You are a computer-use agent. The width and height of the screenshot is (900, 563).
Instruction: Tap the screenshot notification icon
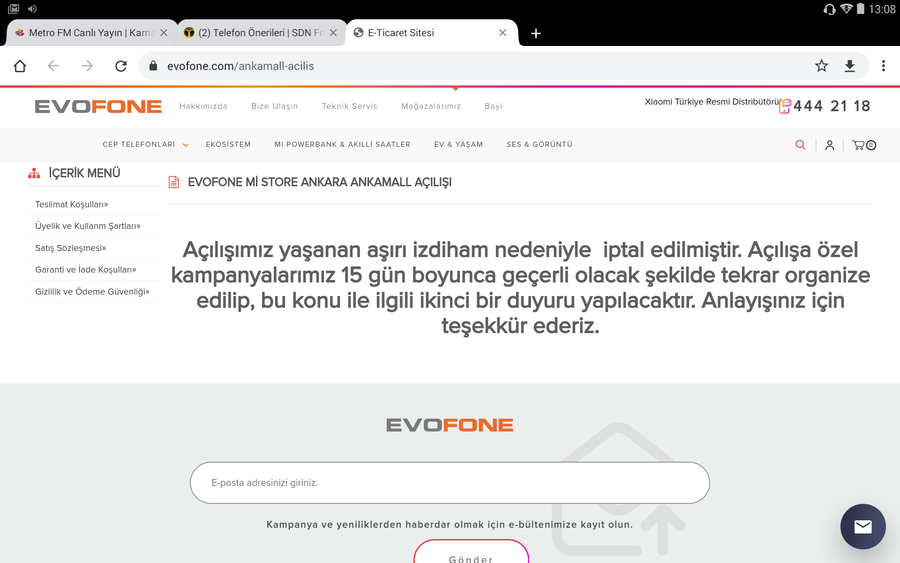point(14,9)
